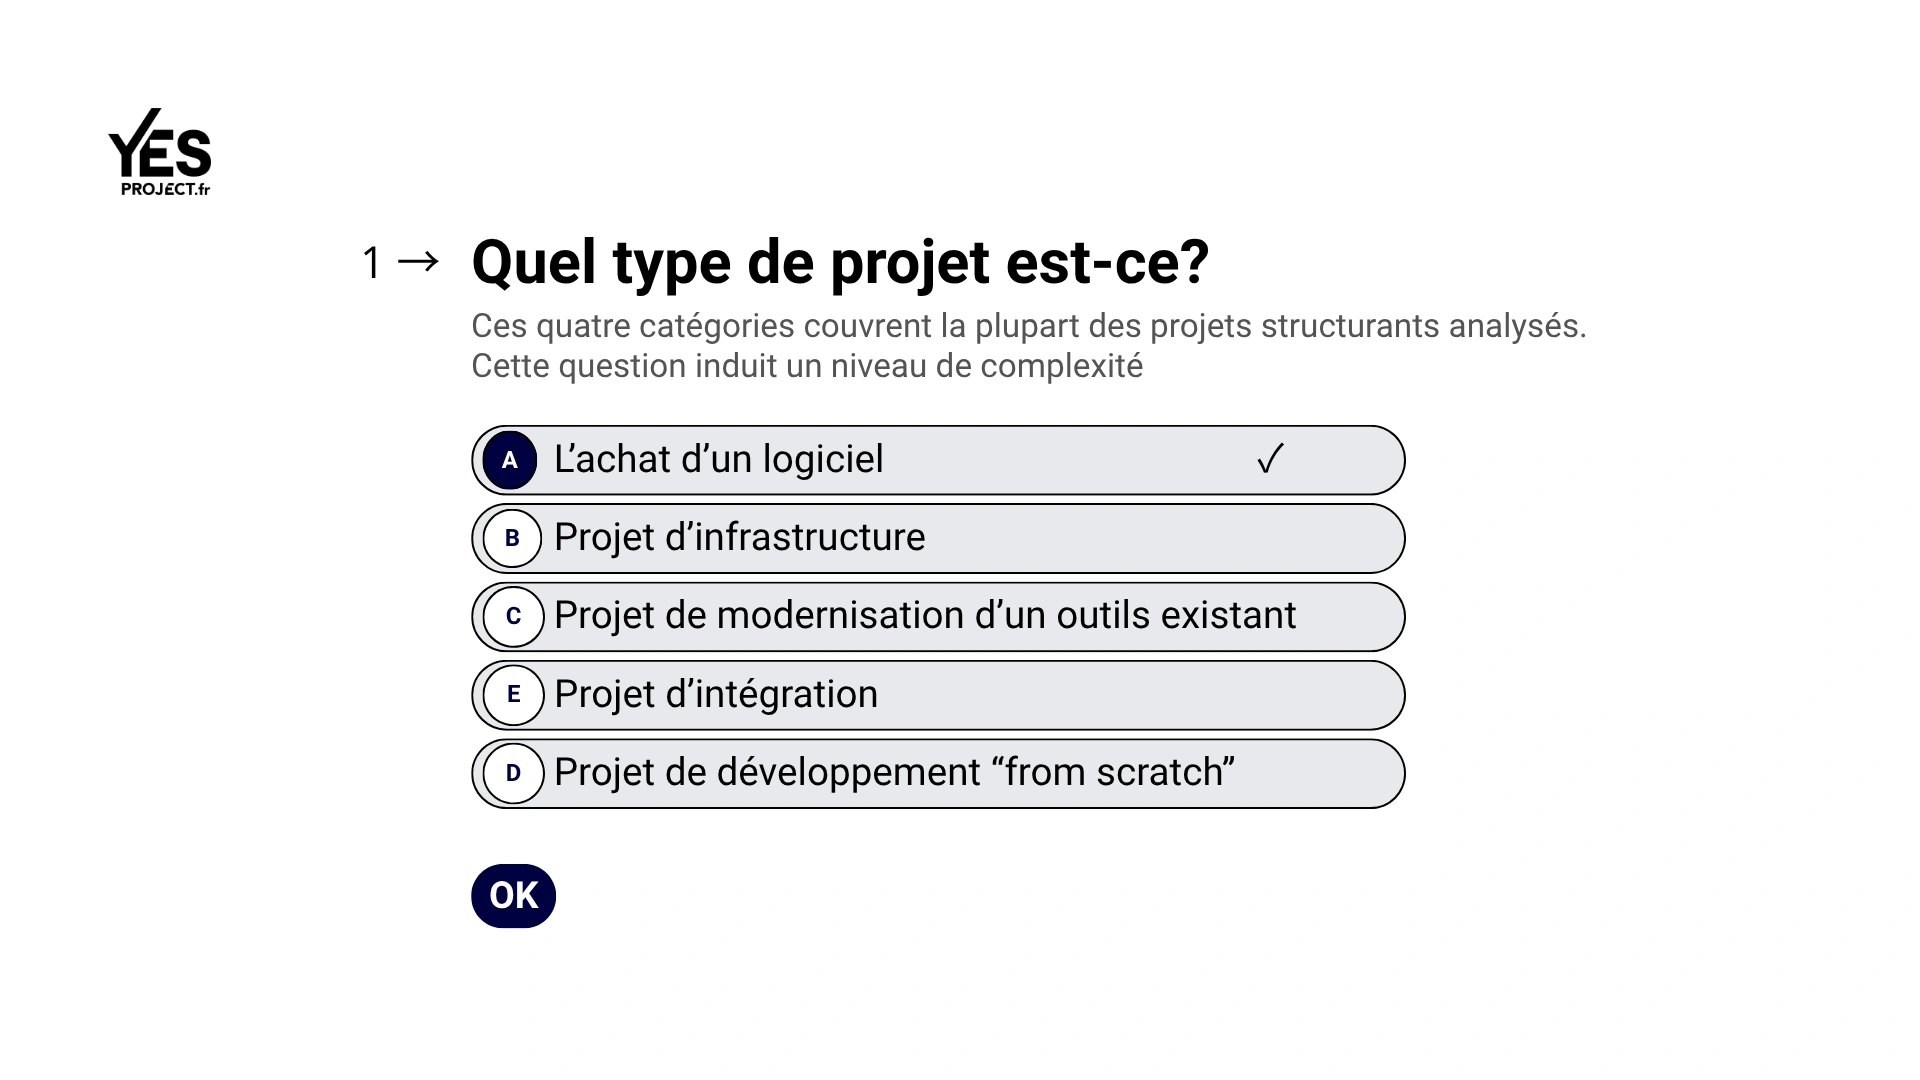Click the letter E key badge
Image resolution: width=1920 pixels, height=1080 pixels.
tap(513, 694)
